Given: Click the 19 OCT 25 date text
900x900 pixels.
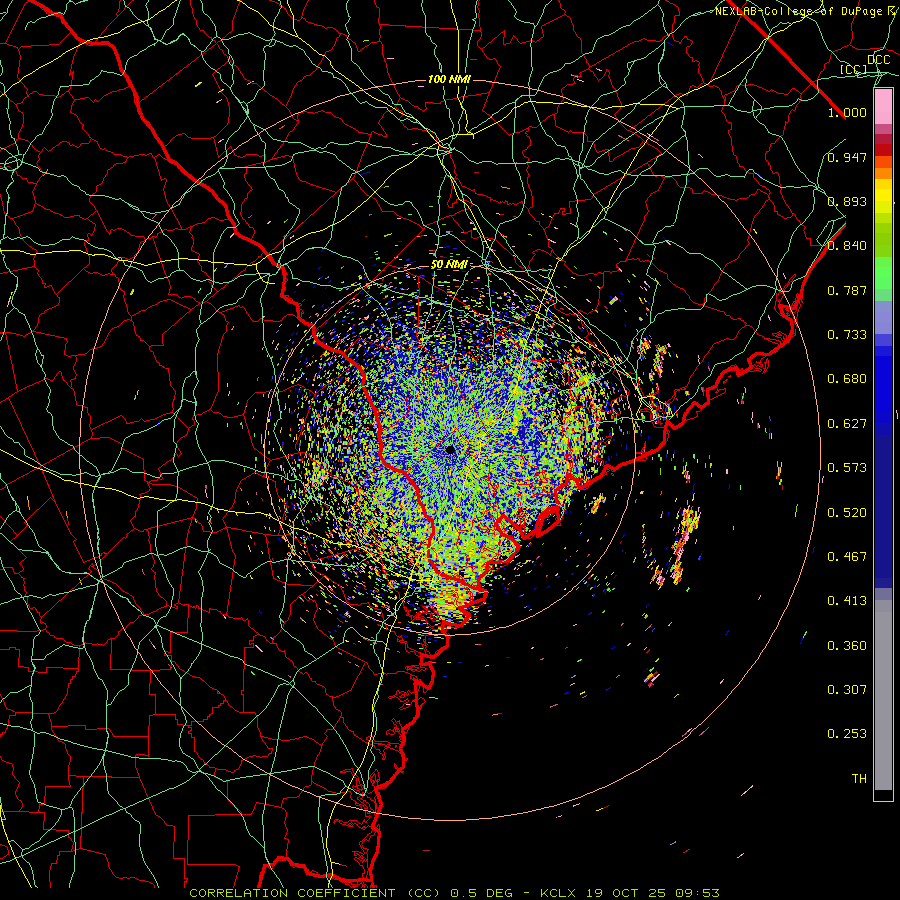Looking at the screenshot, I should click(627, 893).
